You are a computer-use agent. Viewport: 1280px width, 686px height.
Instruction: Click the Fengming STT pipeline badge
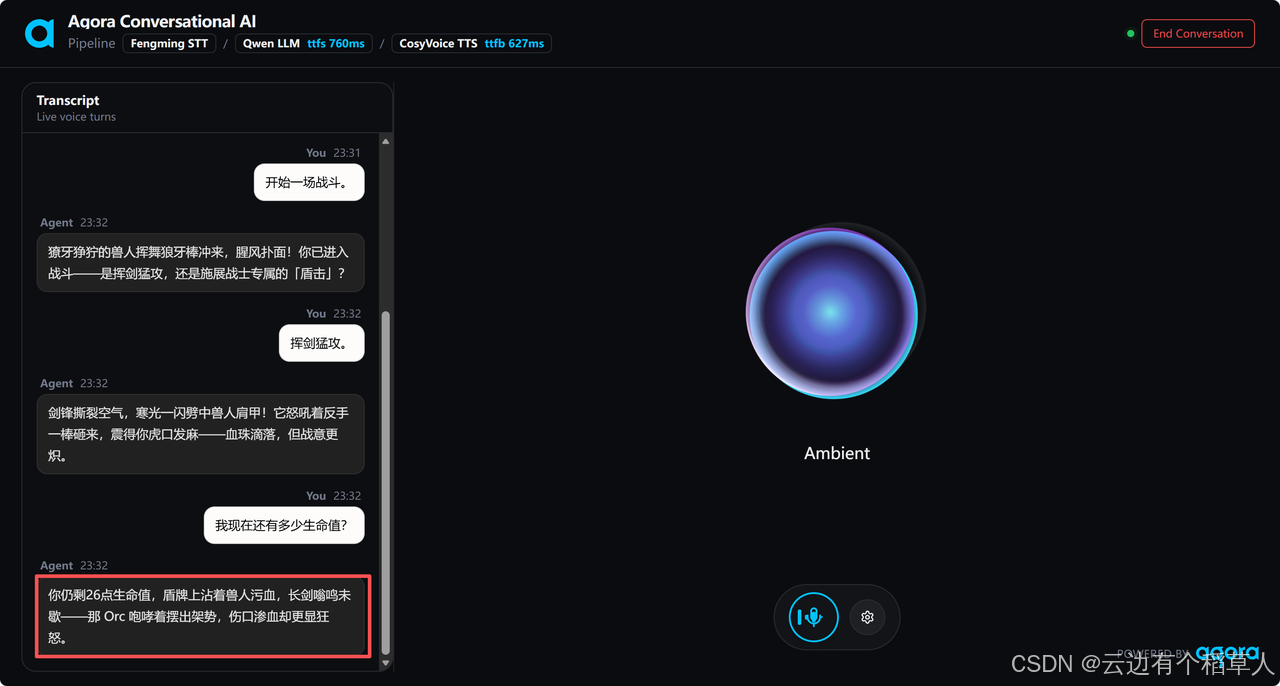169,44
